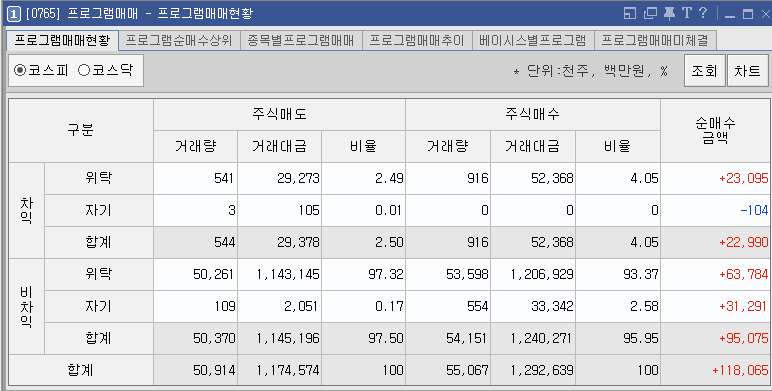Click the sell amount cell 29,273
Viewport: 772px width, 391px height.
(279, 178)
